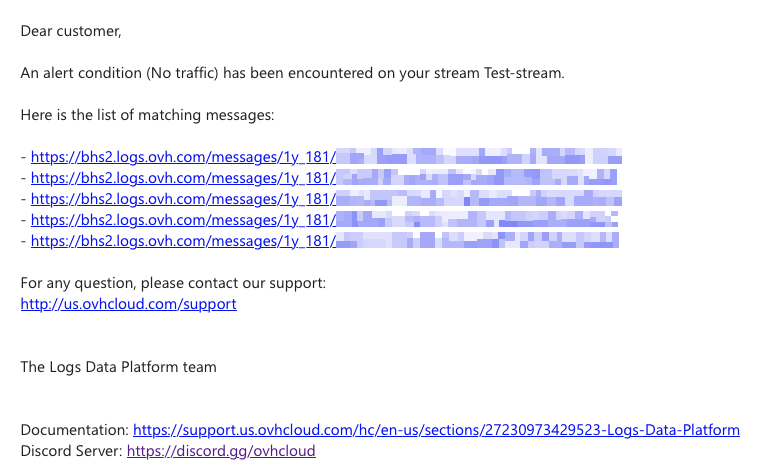Viewport: 779px width, 474px height.
Task: Click the blurred ID of fourth message link
Action: (477, 219)
